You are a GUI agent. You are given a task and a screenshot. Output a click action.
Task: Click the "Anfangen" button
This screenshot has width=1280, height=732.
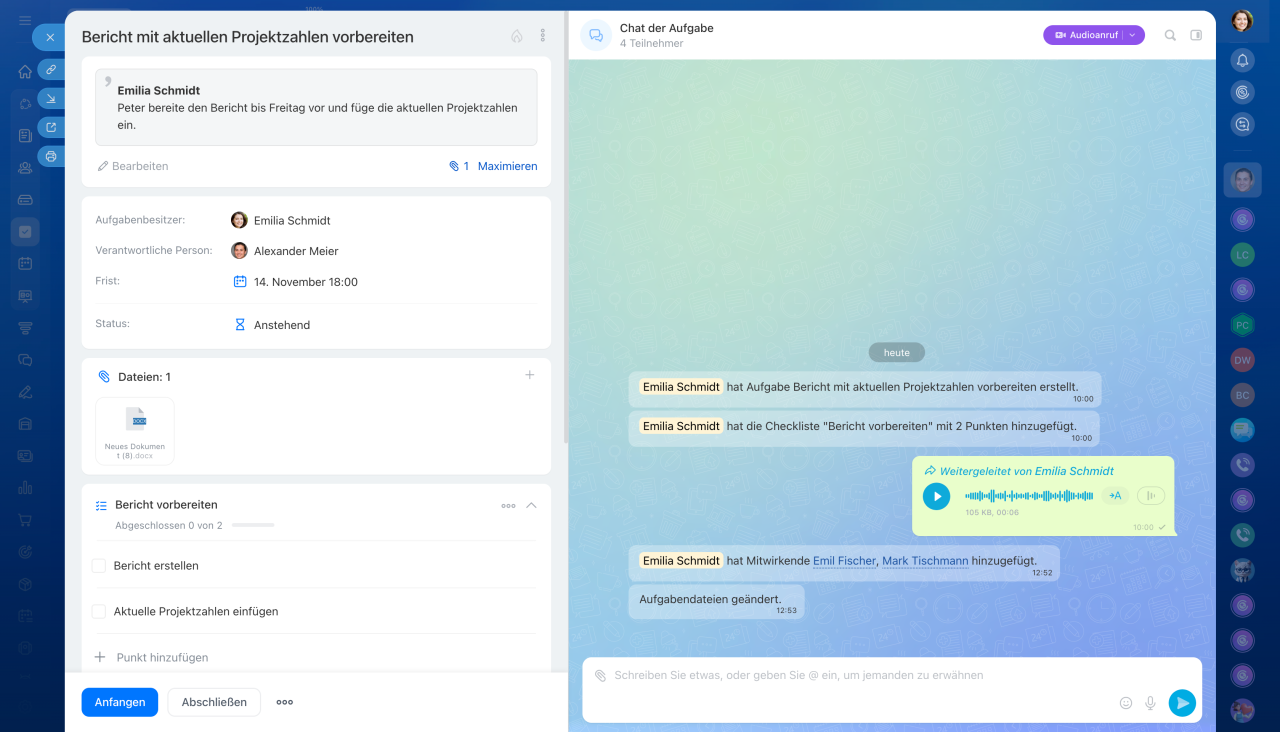(x=120, y=702)
